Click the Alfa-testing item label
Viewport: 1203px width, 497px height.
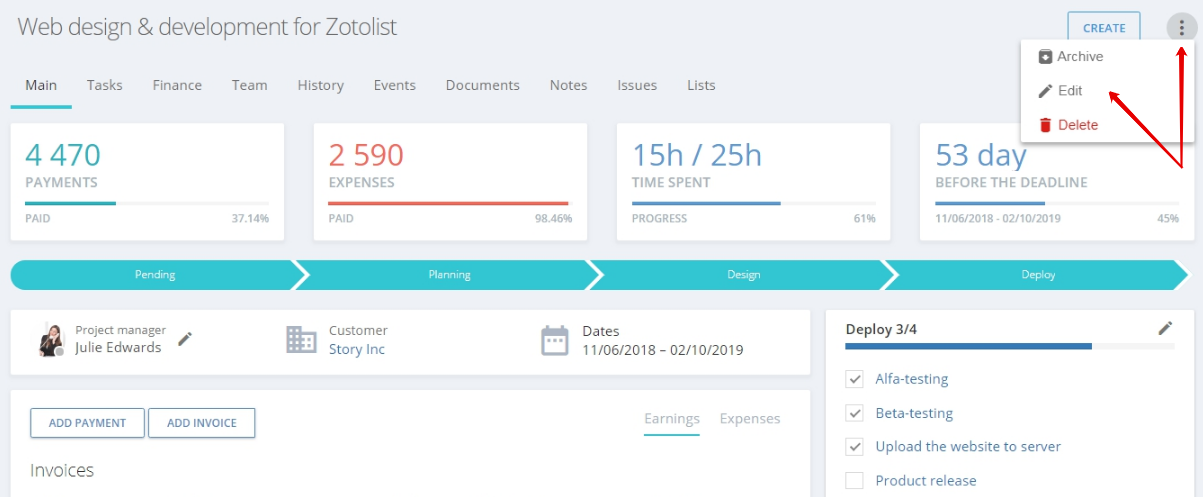pos(912,379)
